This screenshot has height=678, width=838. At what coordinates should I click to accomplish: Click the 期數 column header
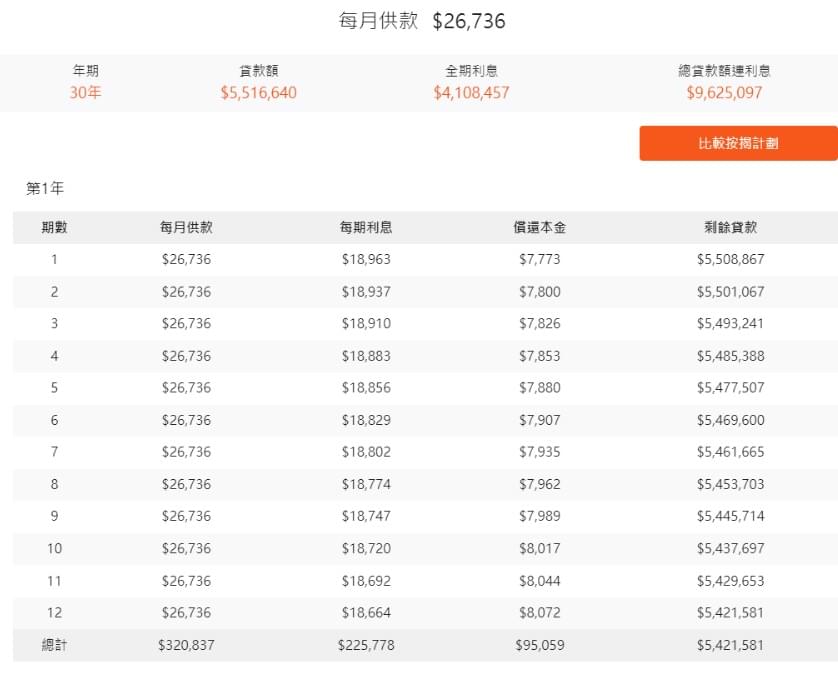coord(54,227)
